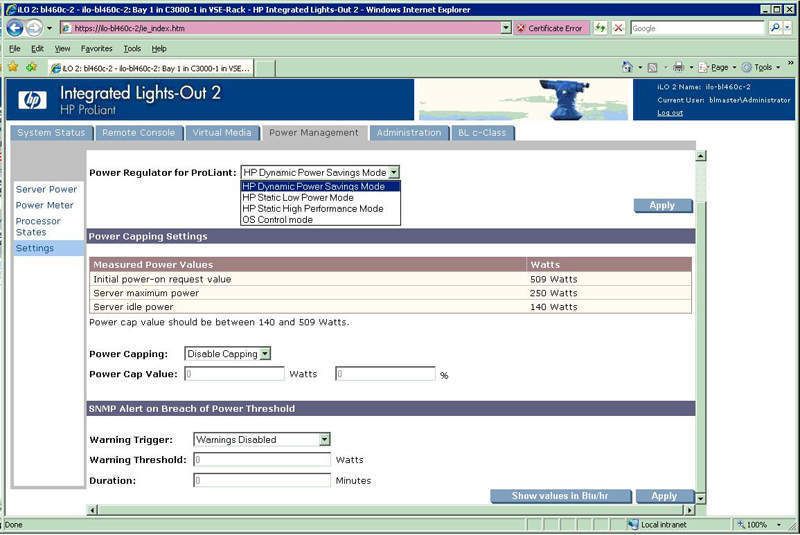The image size is (800, 535).
Task: Open Favorites Center star icon
Action: 13,67
